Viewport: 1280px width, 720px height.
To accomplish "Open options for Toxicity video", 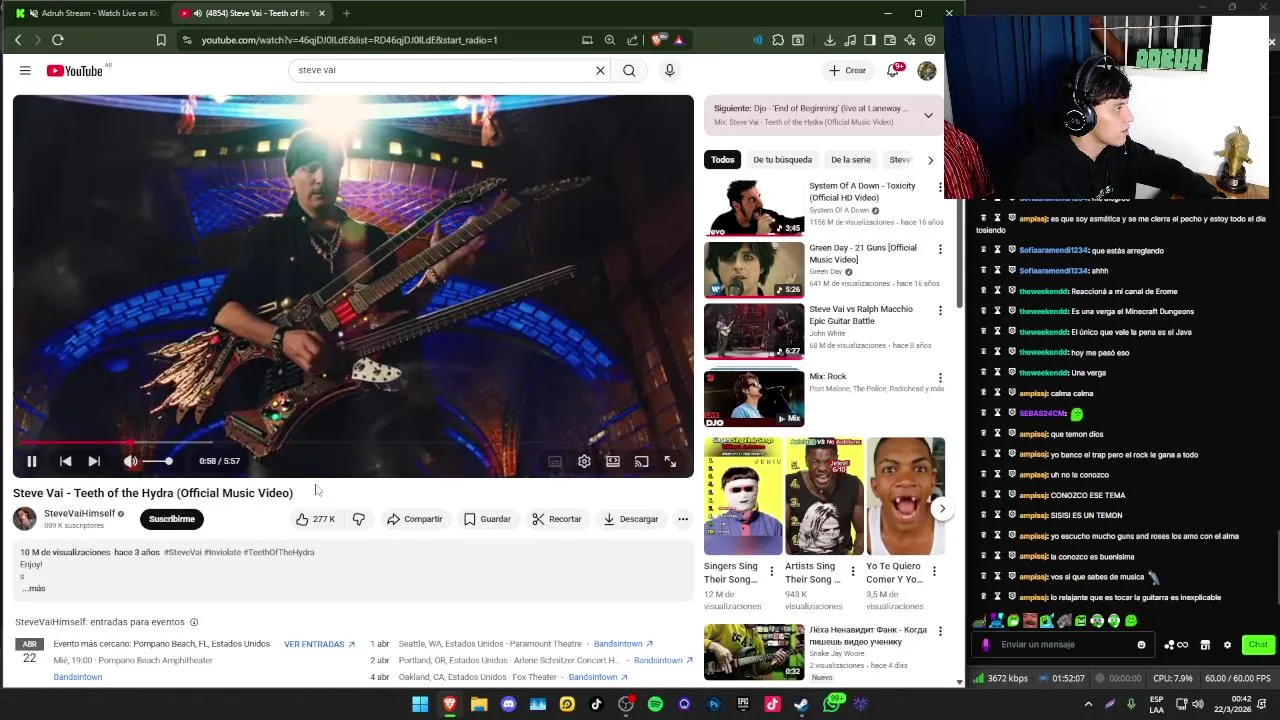I will (940, 187).
